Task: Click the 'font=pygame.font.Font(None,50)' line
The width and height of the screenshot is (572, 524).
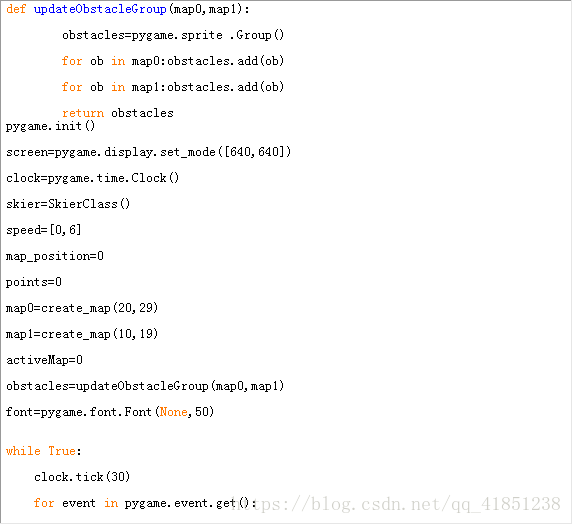Action: 110,412
